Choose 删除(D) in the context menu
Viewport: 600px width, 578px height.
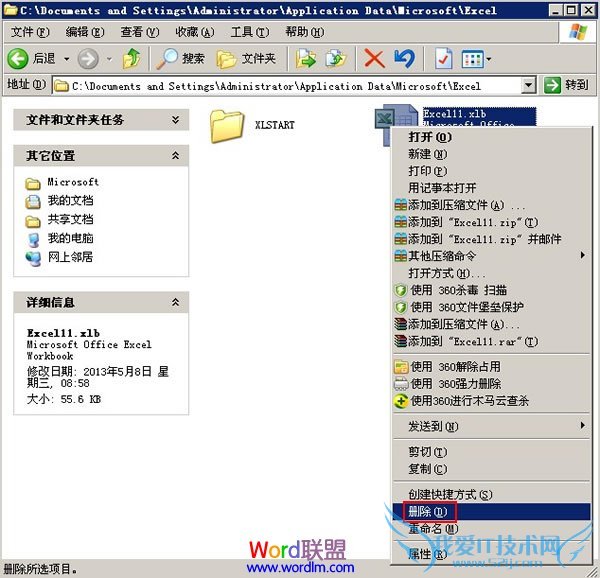coord(491,511)
